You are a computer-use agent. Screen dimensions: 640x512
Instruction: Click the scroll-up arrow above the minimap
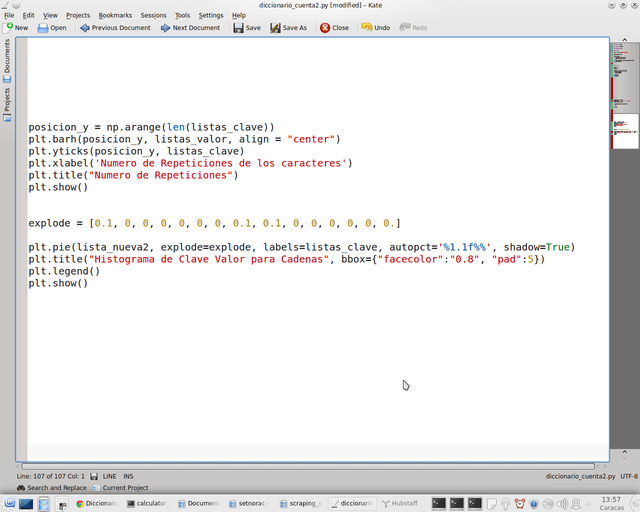point(624,40)
